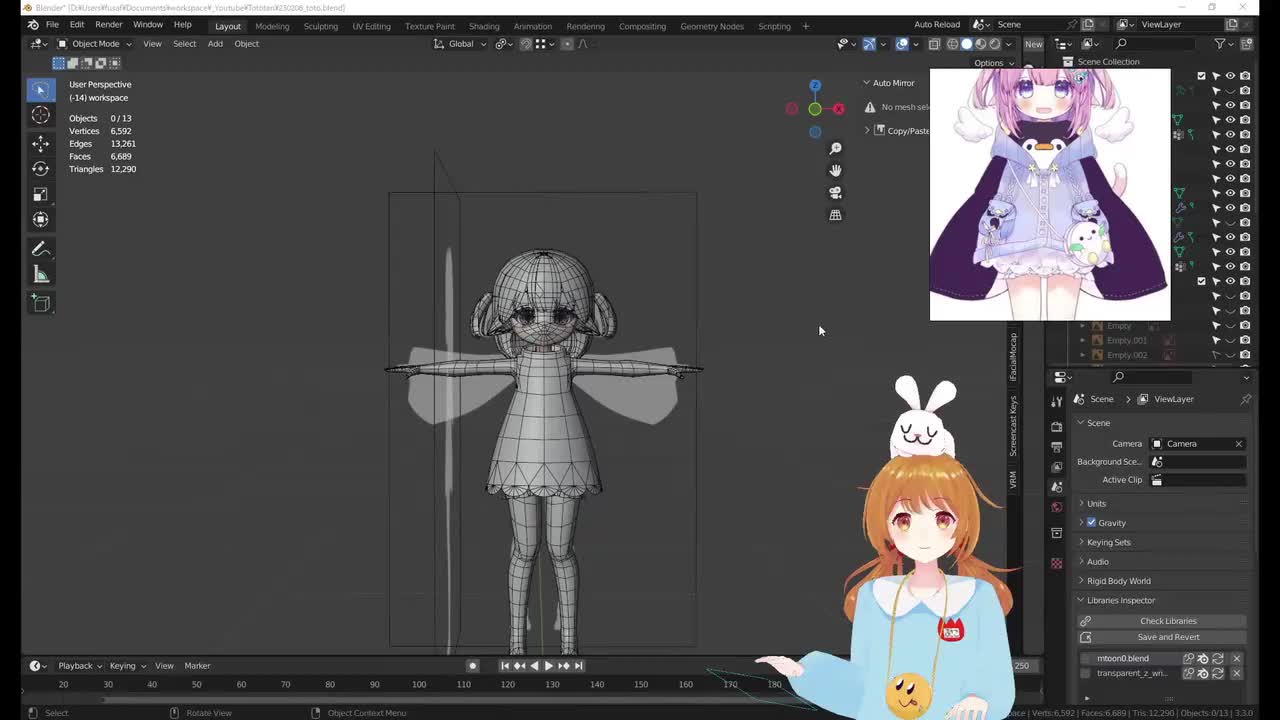Viewport: 1280px width, 720px height.
Task: Collapse the Libraries Inspector panel
Action: [x=1120, y=600]
